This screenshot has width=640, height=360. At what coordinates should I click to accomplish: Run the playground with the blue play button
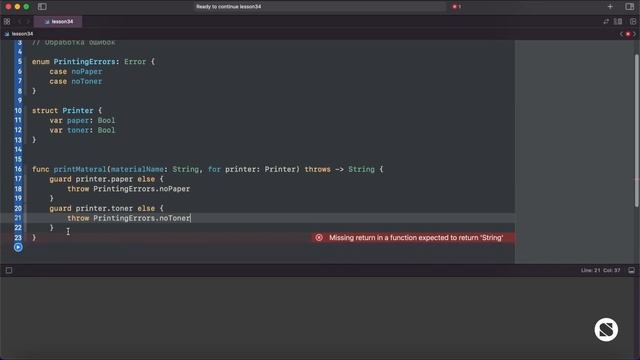[18, 247]
